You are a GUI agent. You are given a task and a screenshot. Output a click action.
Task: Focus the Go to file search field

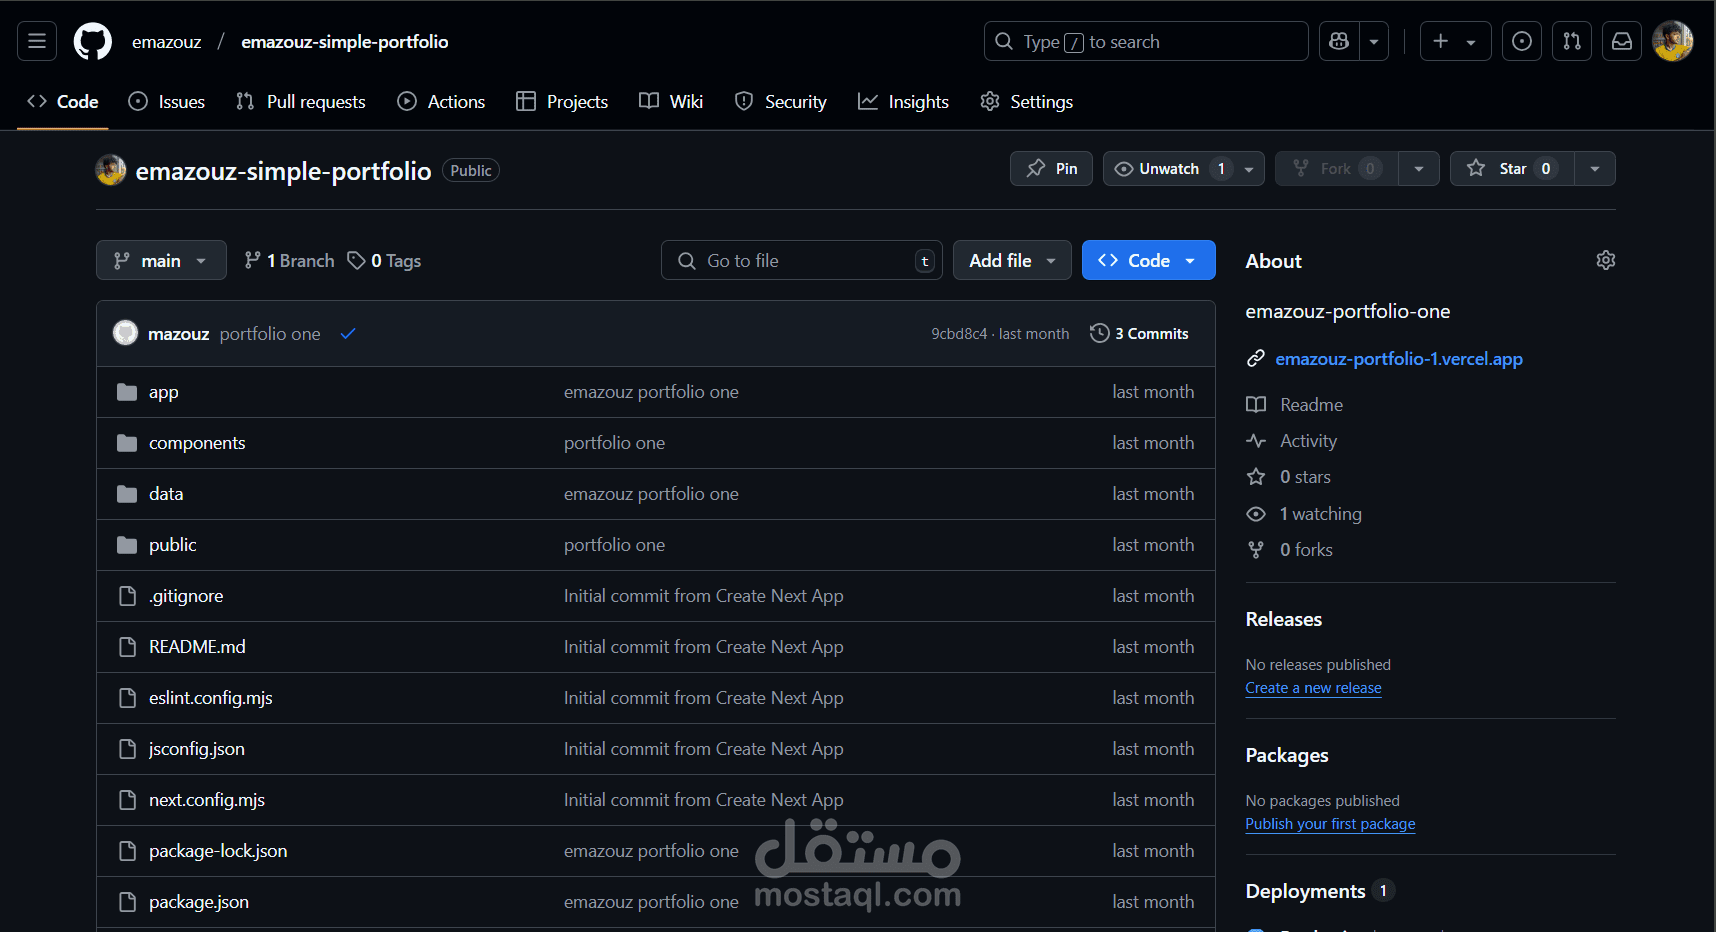tap(802, 260)
